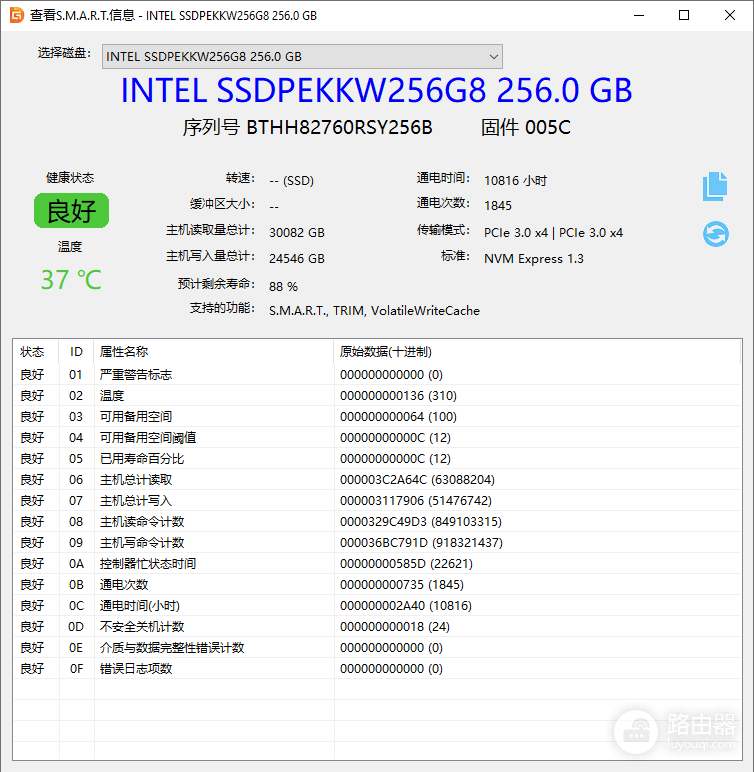
Task: Click raw value 000000000735 (1845)
Action: [402, 585]
